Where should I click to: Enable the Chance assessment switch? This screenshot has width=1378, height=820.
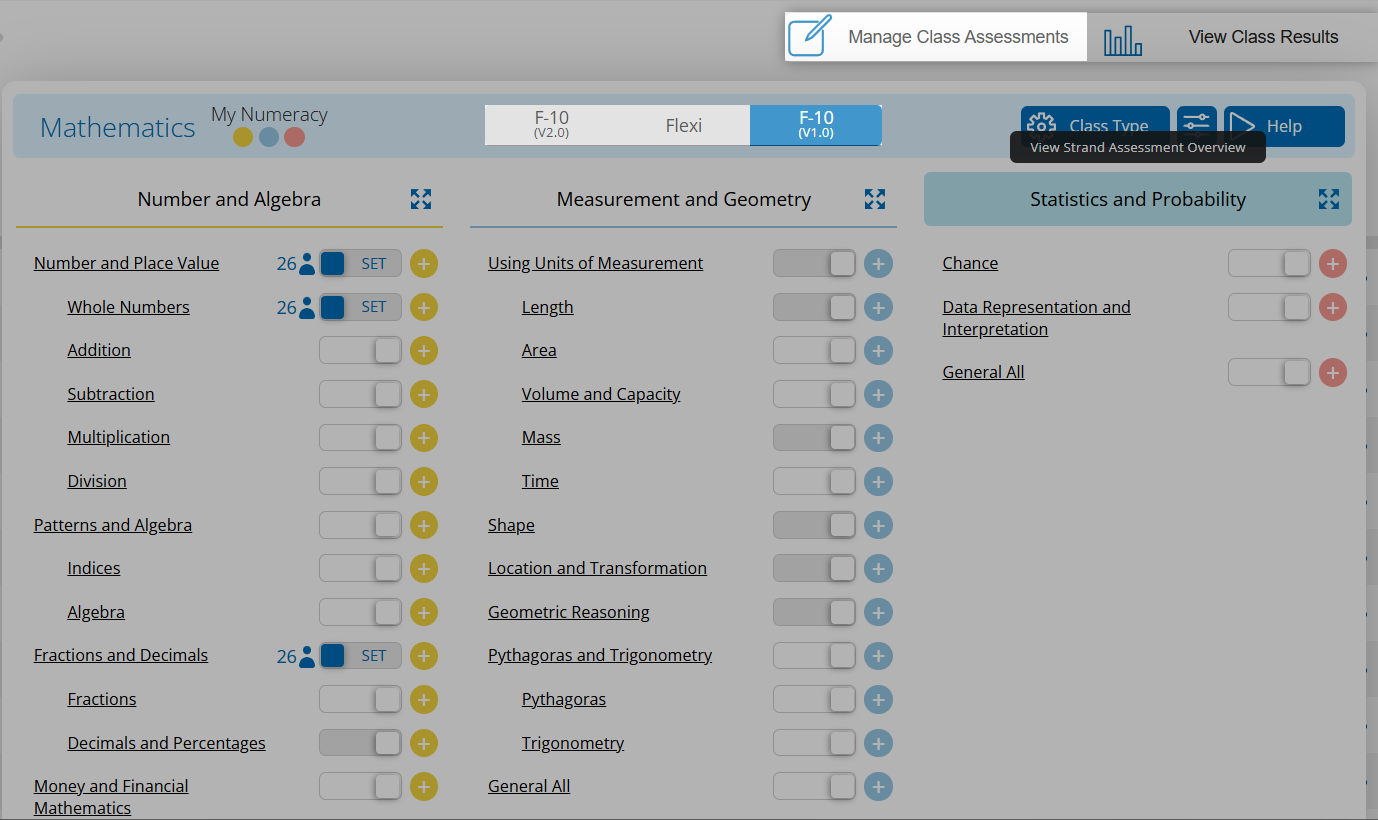[1269, 264]
